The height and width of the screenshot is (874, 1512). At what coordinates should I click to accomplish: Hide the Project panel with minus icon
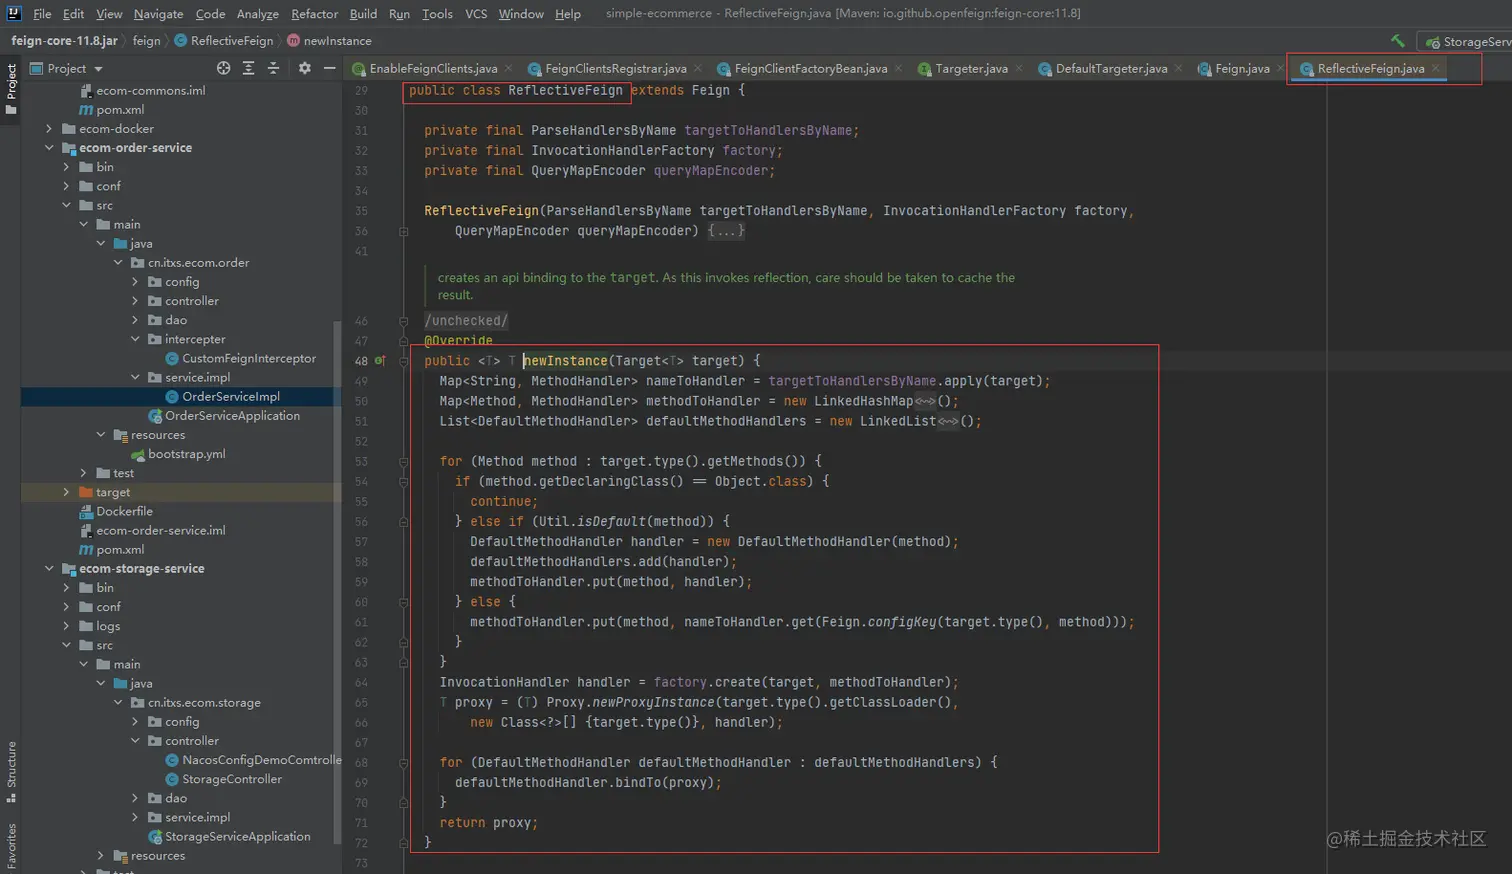[x=330, y=68]
